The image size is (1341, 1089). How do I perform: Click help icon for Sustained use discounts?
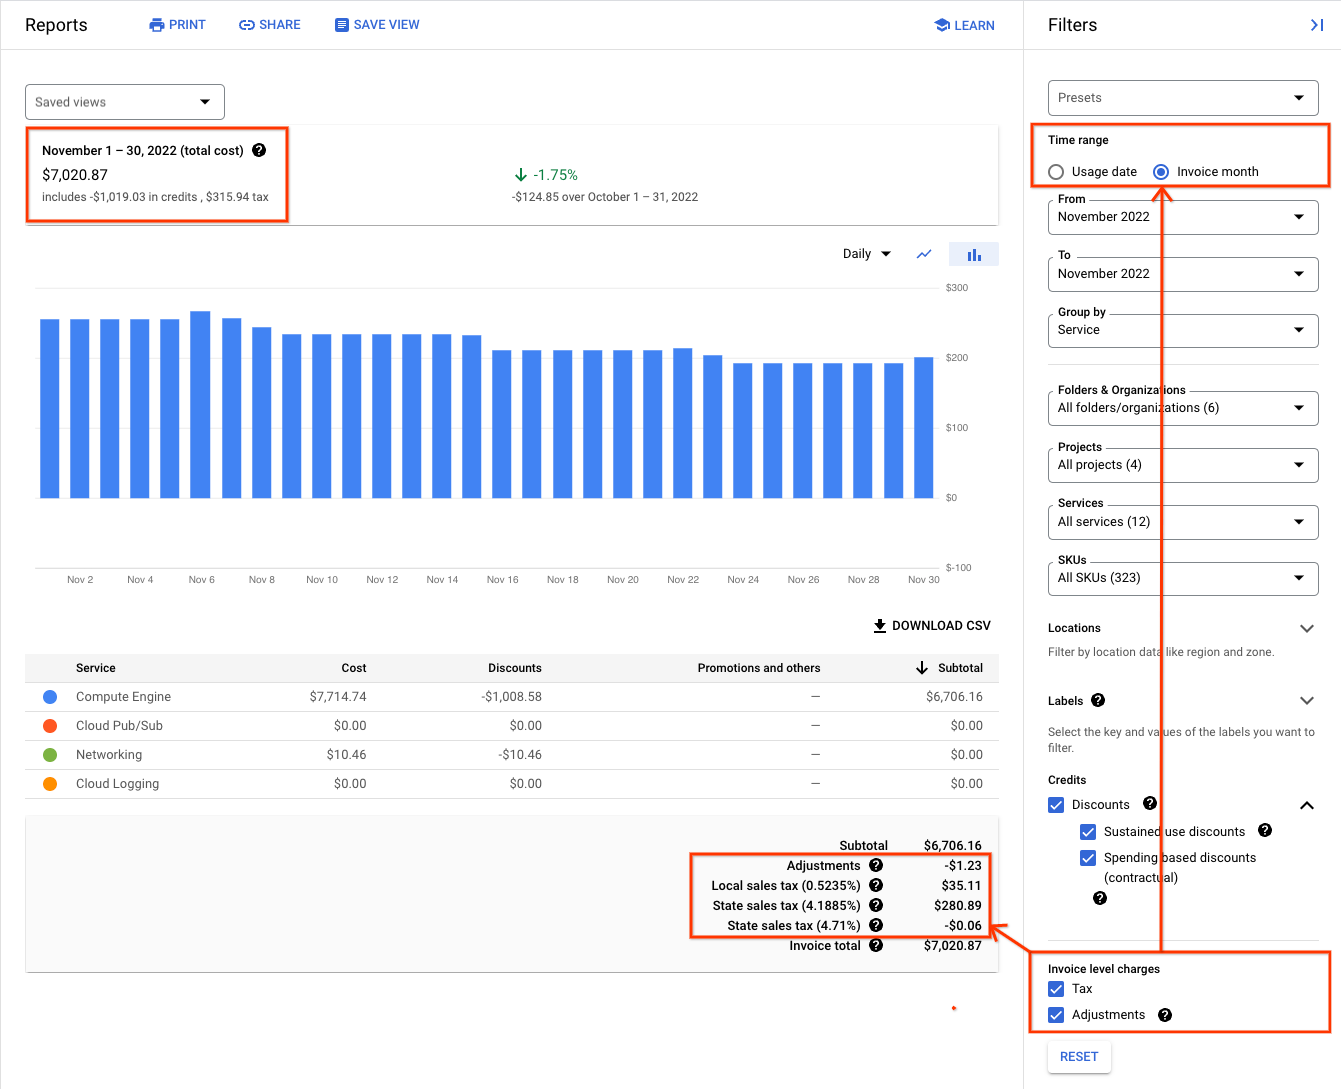pyautogui.click(x=1265, y=830)
